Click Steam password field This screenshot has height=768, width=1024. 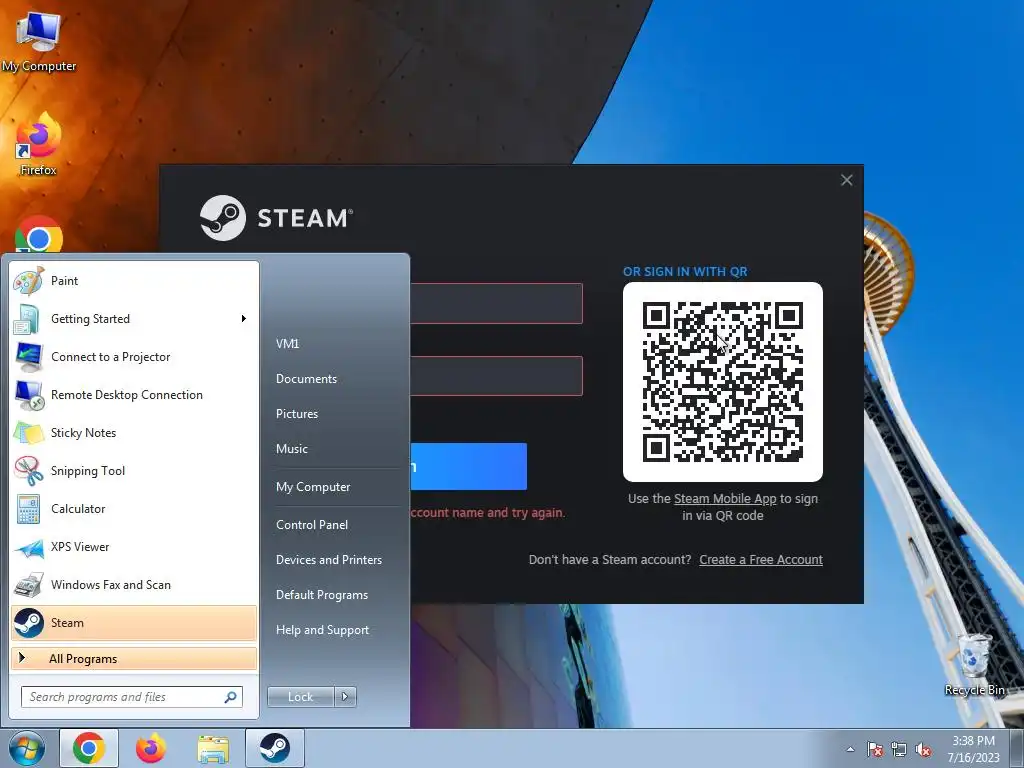click(x=496, y=376)
